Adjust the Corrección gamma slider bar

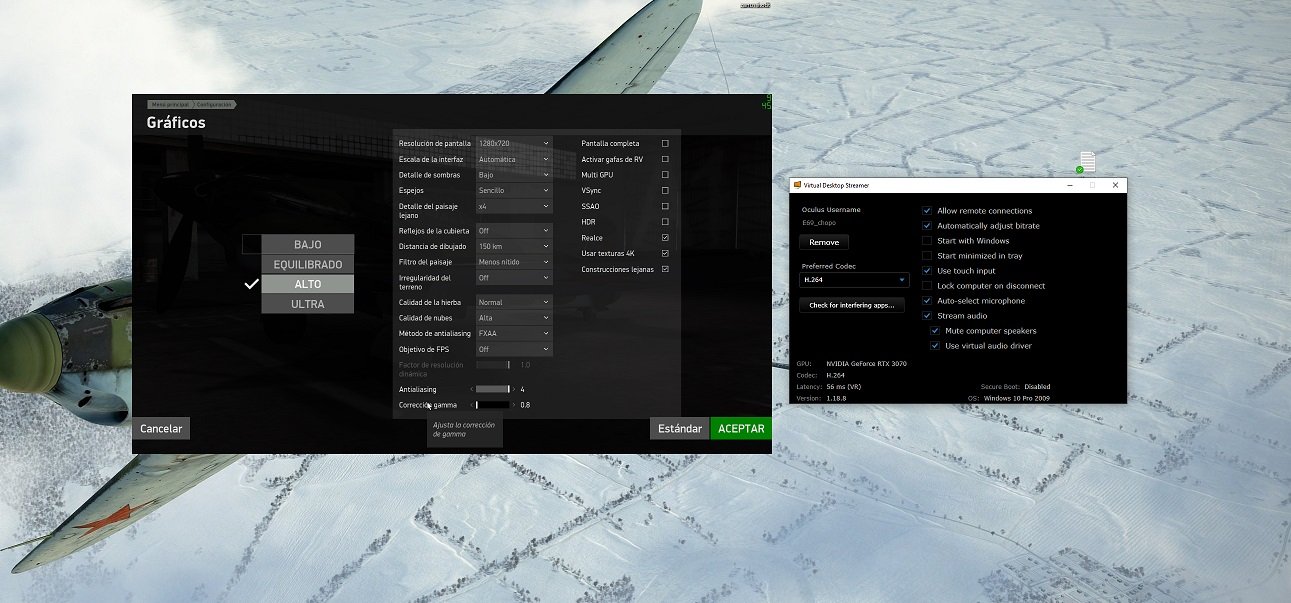pos(493,405)
